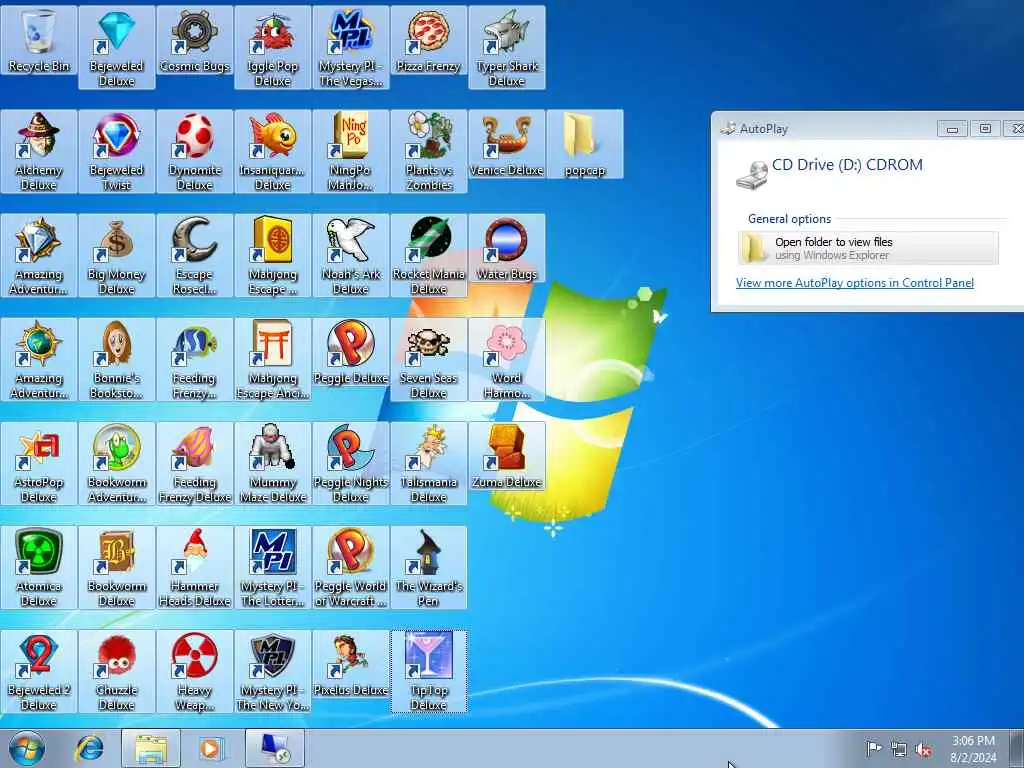Click Rocket Mania Deluxe shortcut
Viewport: 1024px width, 768px height.
(x=428, y=255)
